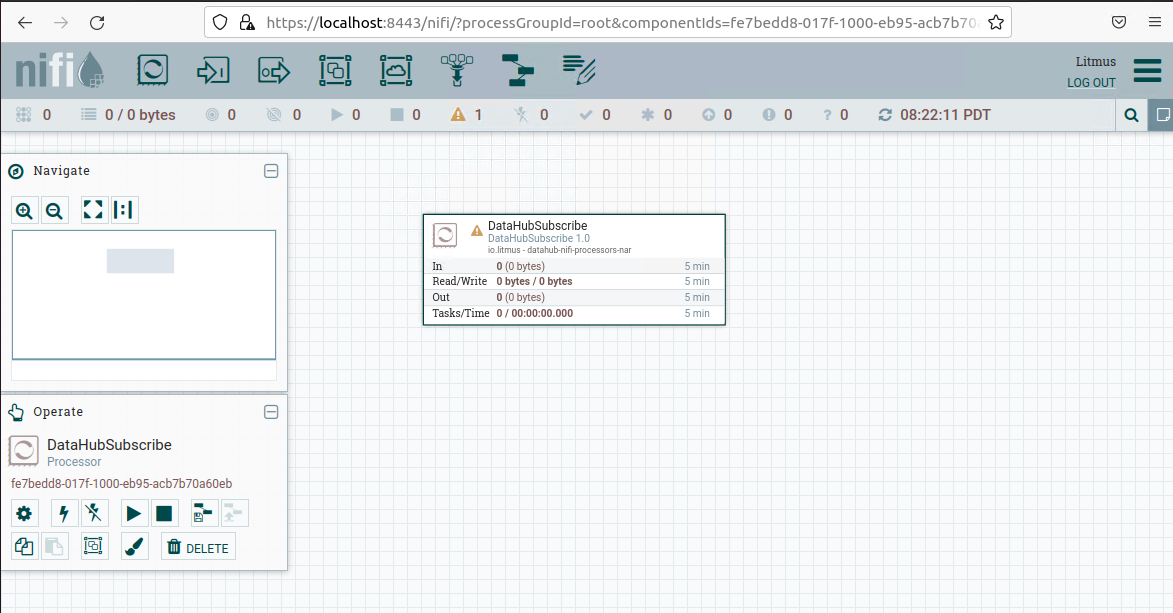
Task: Set zoom to actual size in the Navigate panel
Action: (x=124, y=210)
